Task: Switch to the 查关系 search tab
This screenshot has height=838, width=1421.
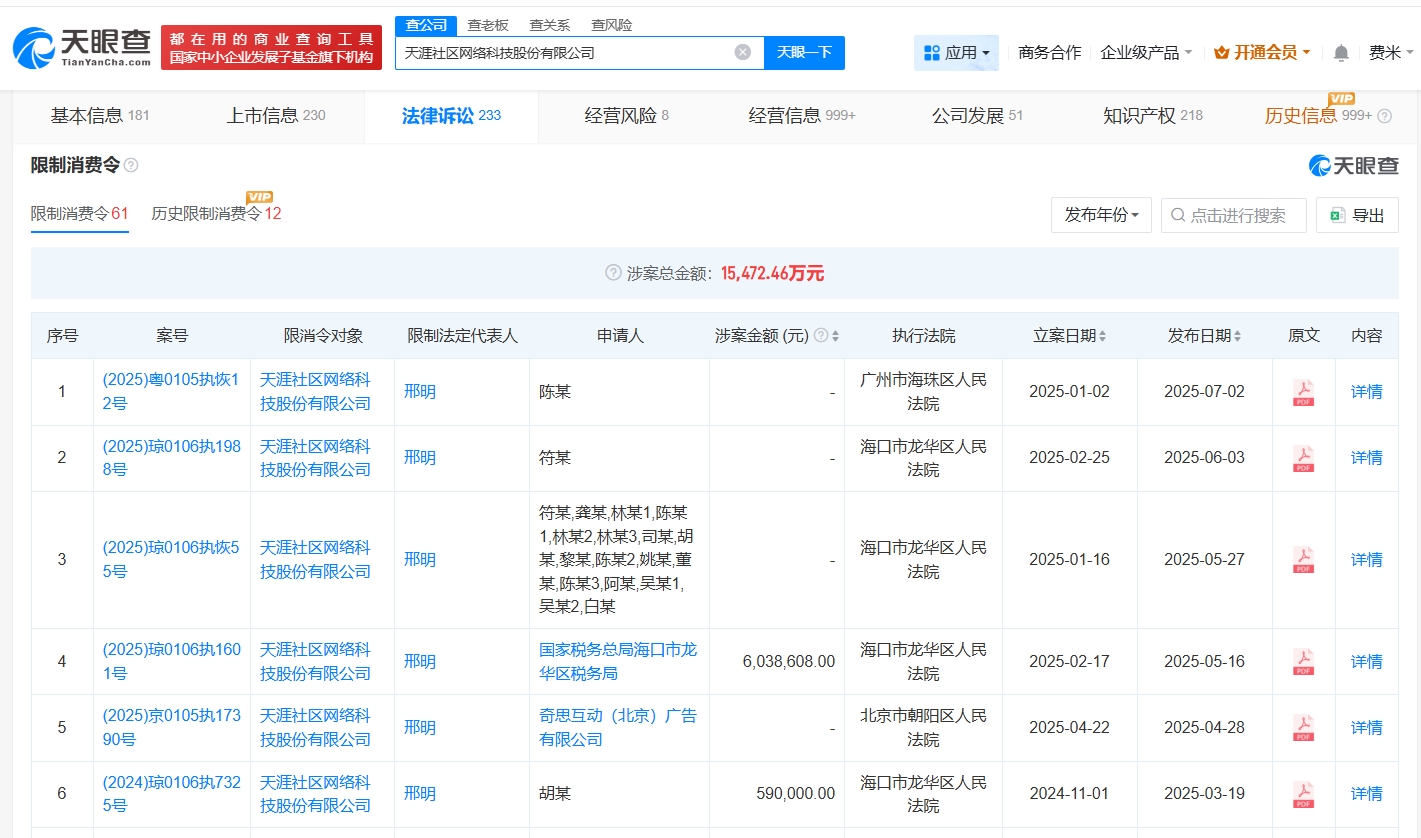Action: [550, 25]
